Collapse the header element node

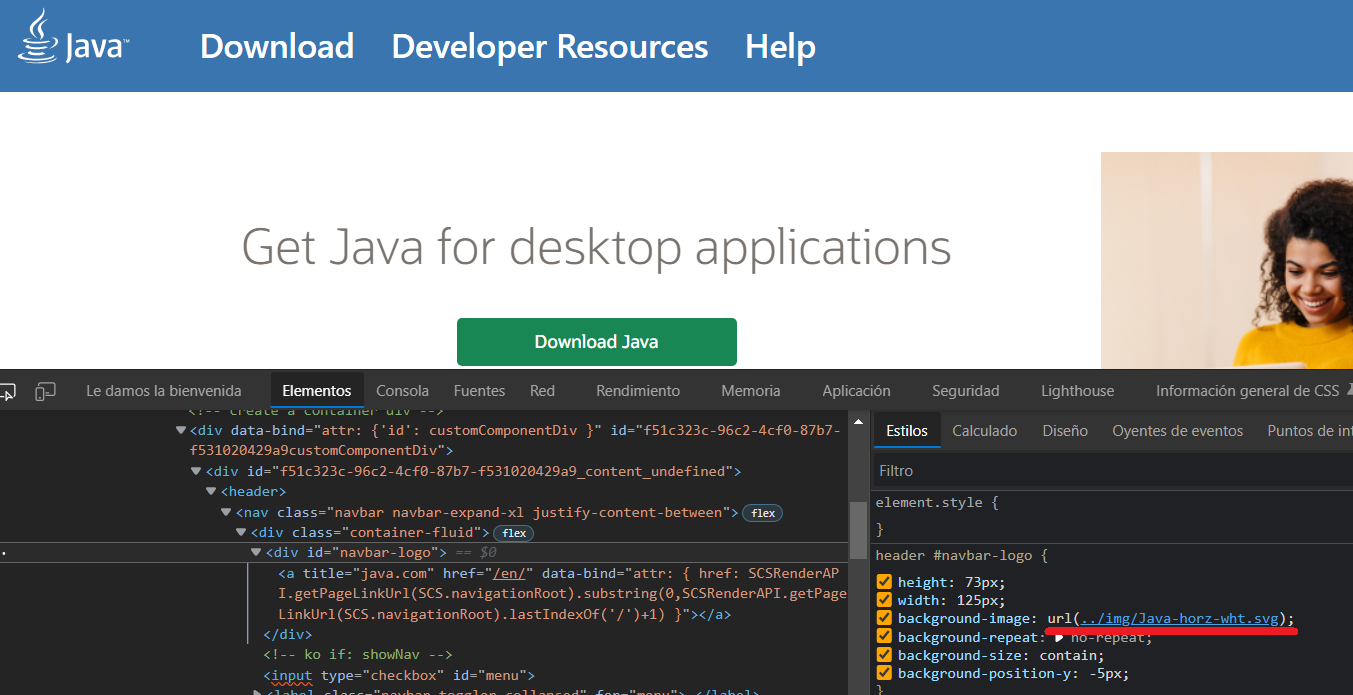pos(212,492)
